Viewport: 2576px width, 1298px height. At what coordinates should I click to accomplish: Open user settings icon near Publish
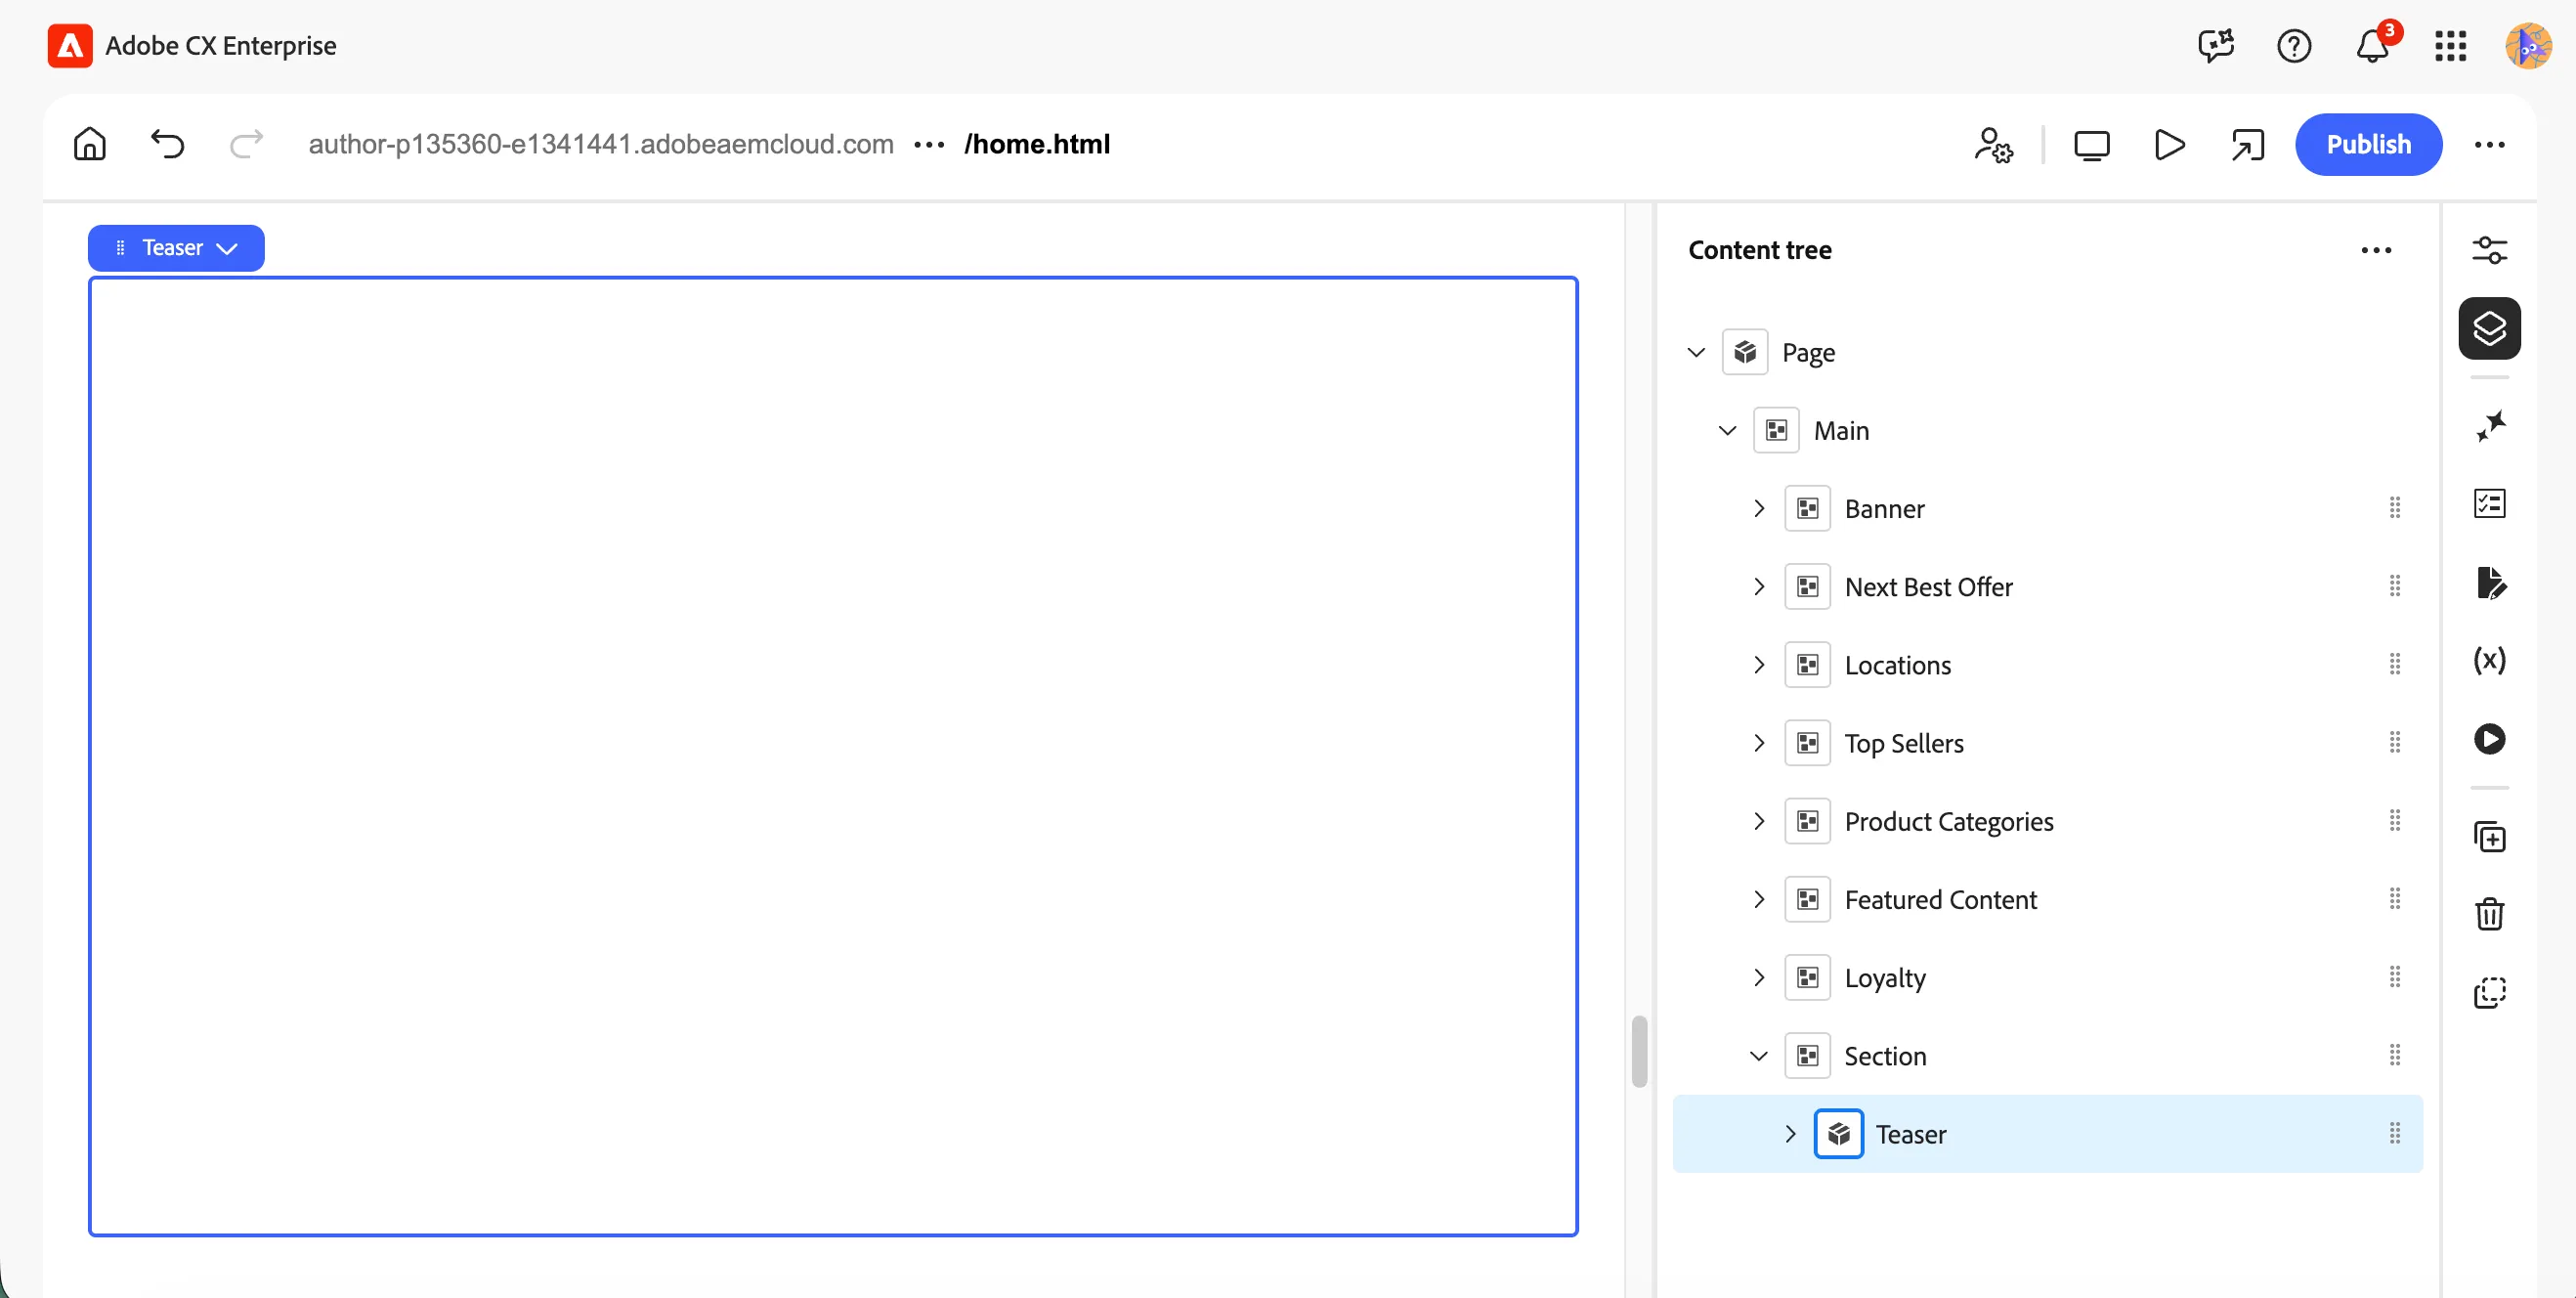[x=1994, y=145]
